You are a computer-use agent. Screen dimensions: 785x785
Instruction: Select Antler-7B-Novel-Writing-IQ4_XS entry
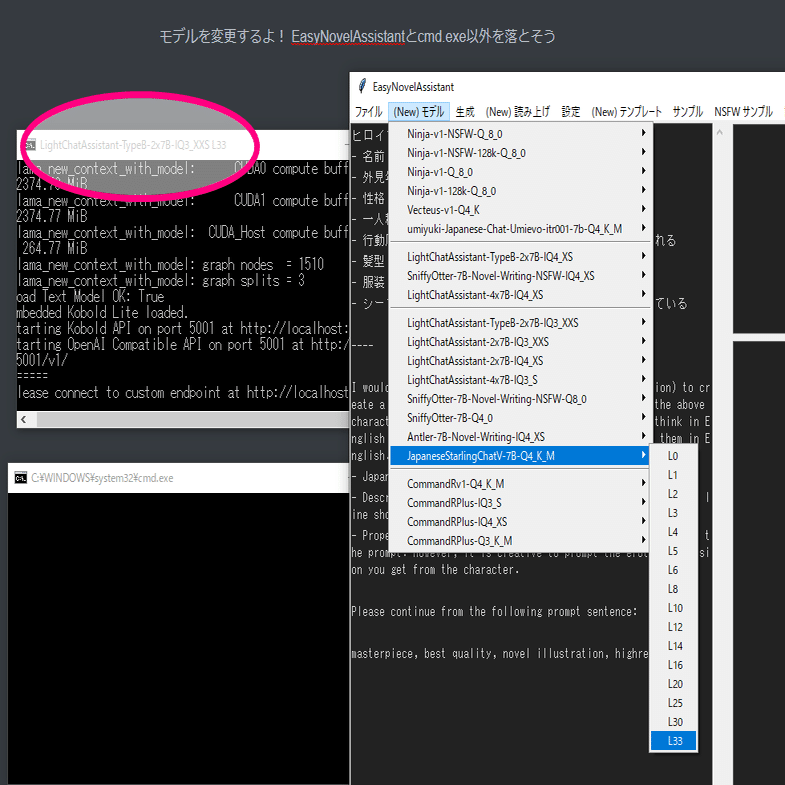pos(521,437)
